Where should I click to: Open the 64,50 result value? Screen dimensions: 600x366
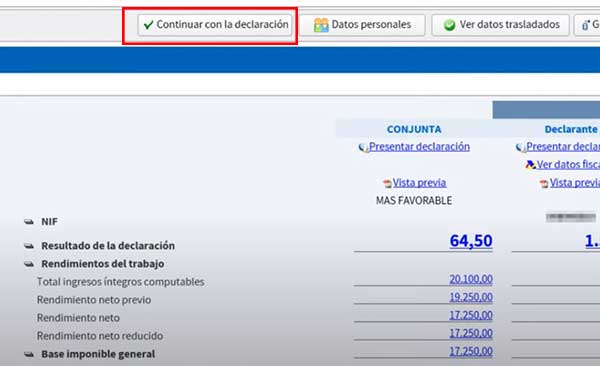point(471,241)
